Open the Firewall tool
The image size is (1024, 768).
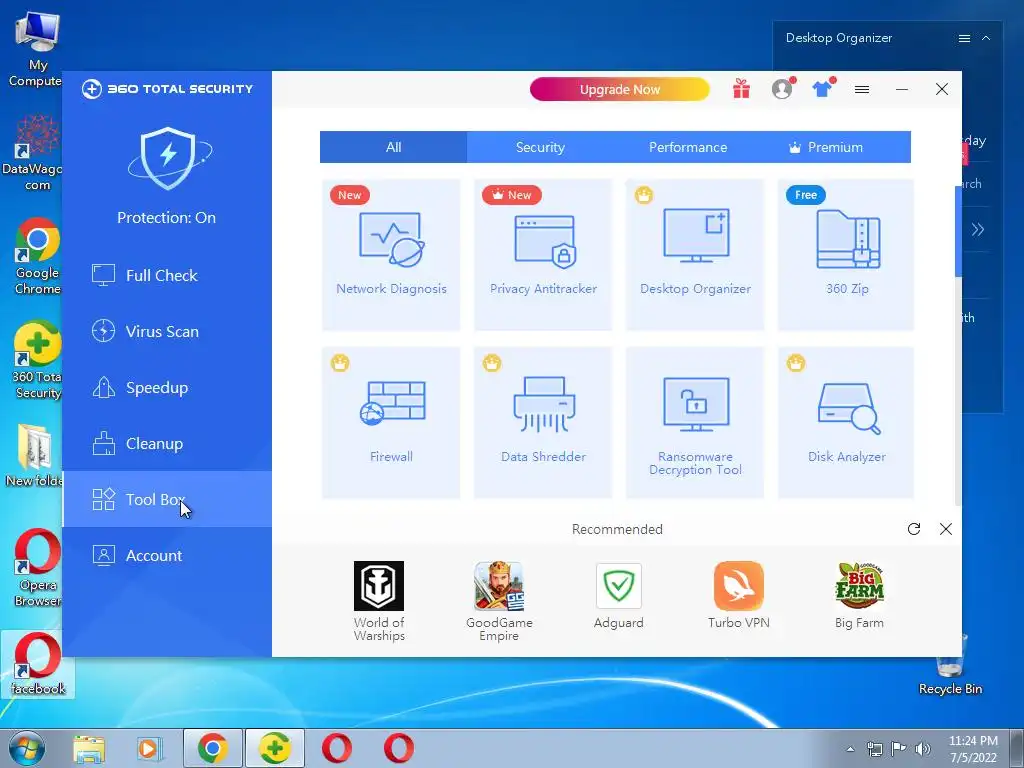[391, 423]
